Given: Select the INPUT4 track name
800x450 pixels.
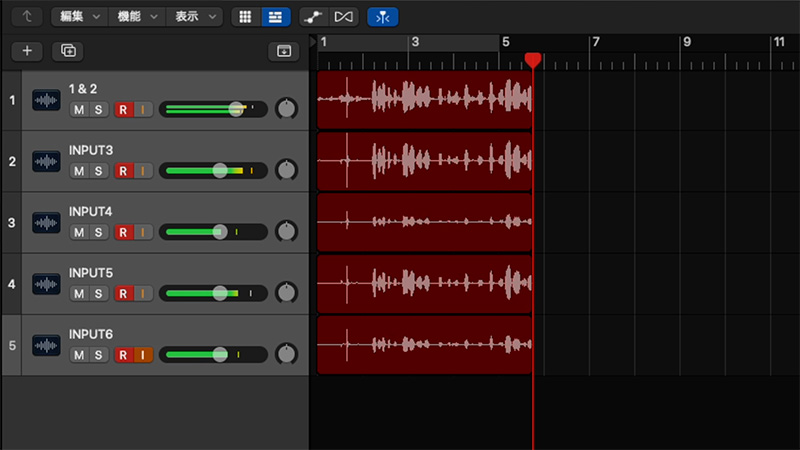Looking at the screenshot, I should (90, 211).
